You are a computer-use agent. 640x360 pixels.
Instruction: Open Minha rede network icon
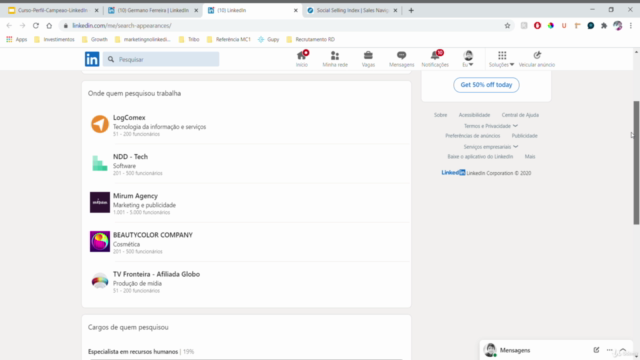coord(335,59)
